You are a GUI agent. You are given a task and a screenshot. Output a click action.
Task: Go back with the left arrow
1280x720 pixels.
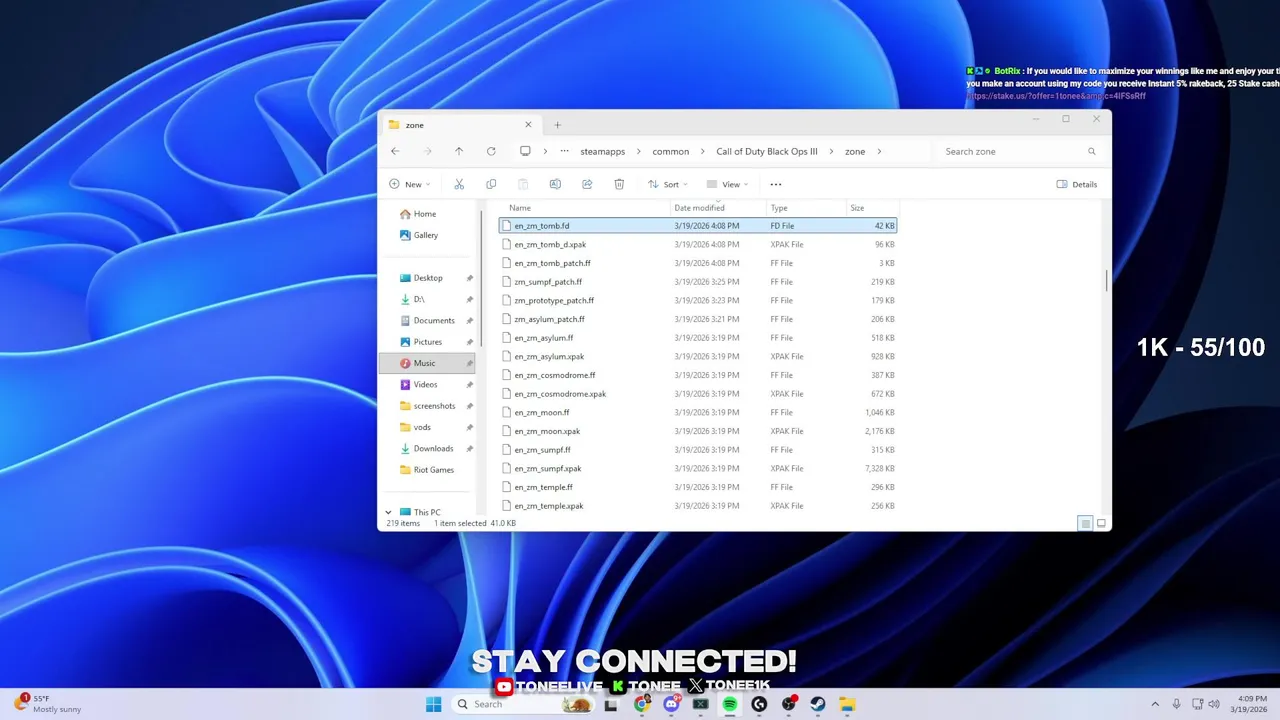(x=395, y=151)
